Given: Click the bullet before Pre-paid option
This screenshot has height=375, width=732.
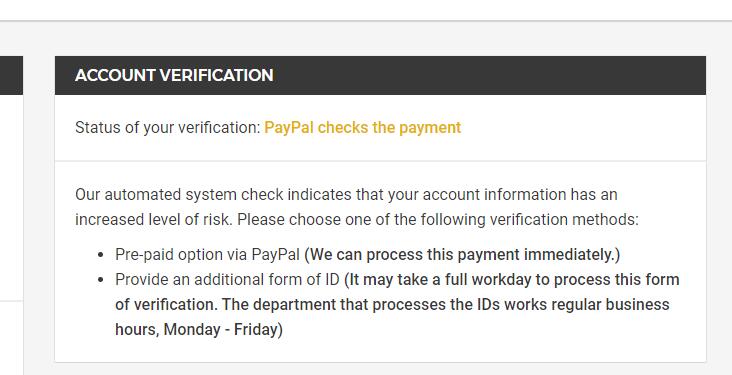Looking at the screenshot, I should point(100,255).
